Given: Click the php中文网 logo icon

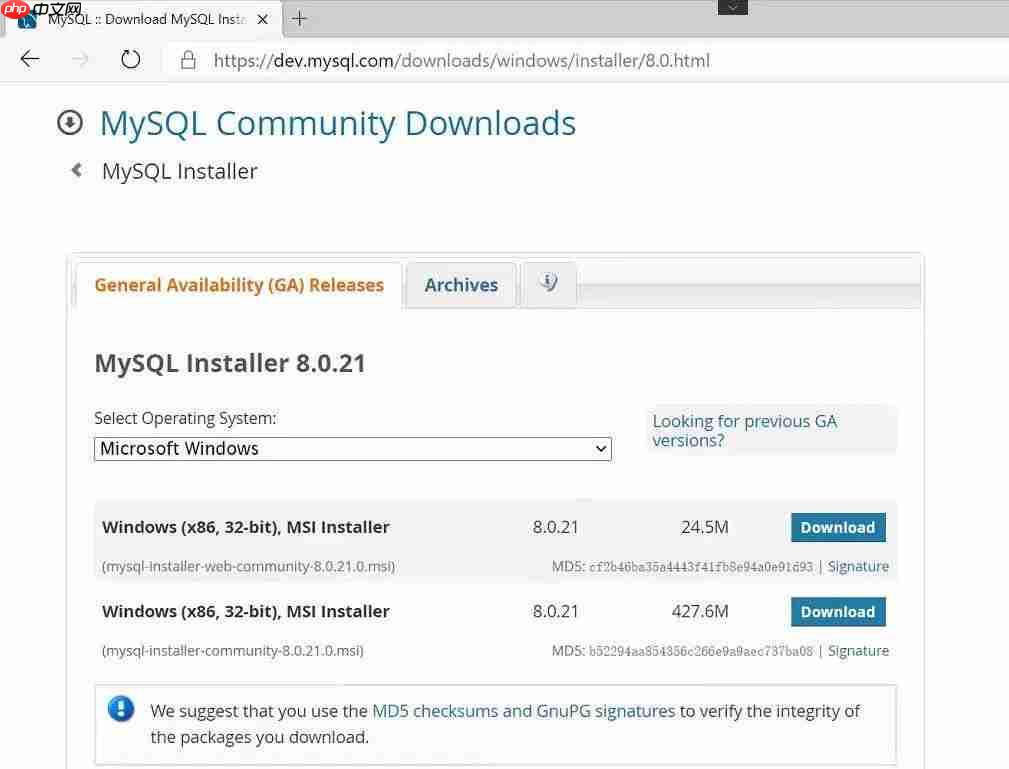Looking at the screenshot, I should point(16,10).
